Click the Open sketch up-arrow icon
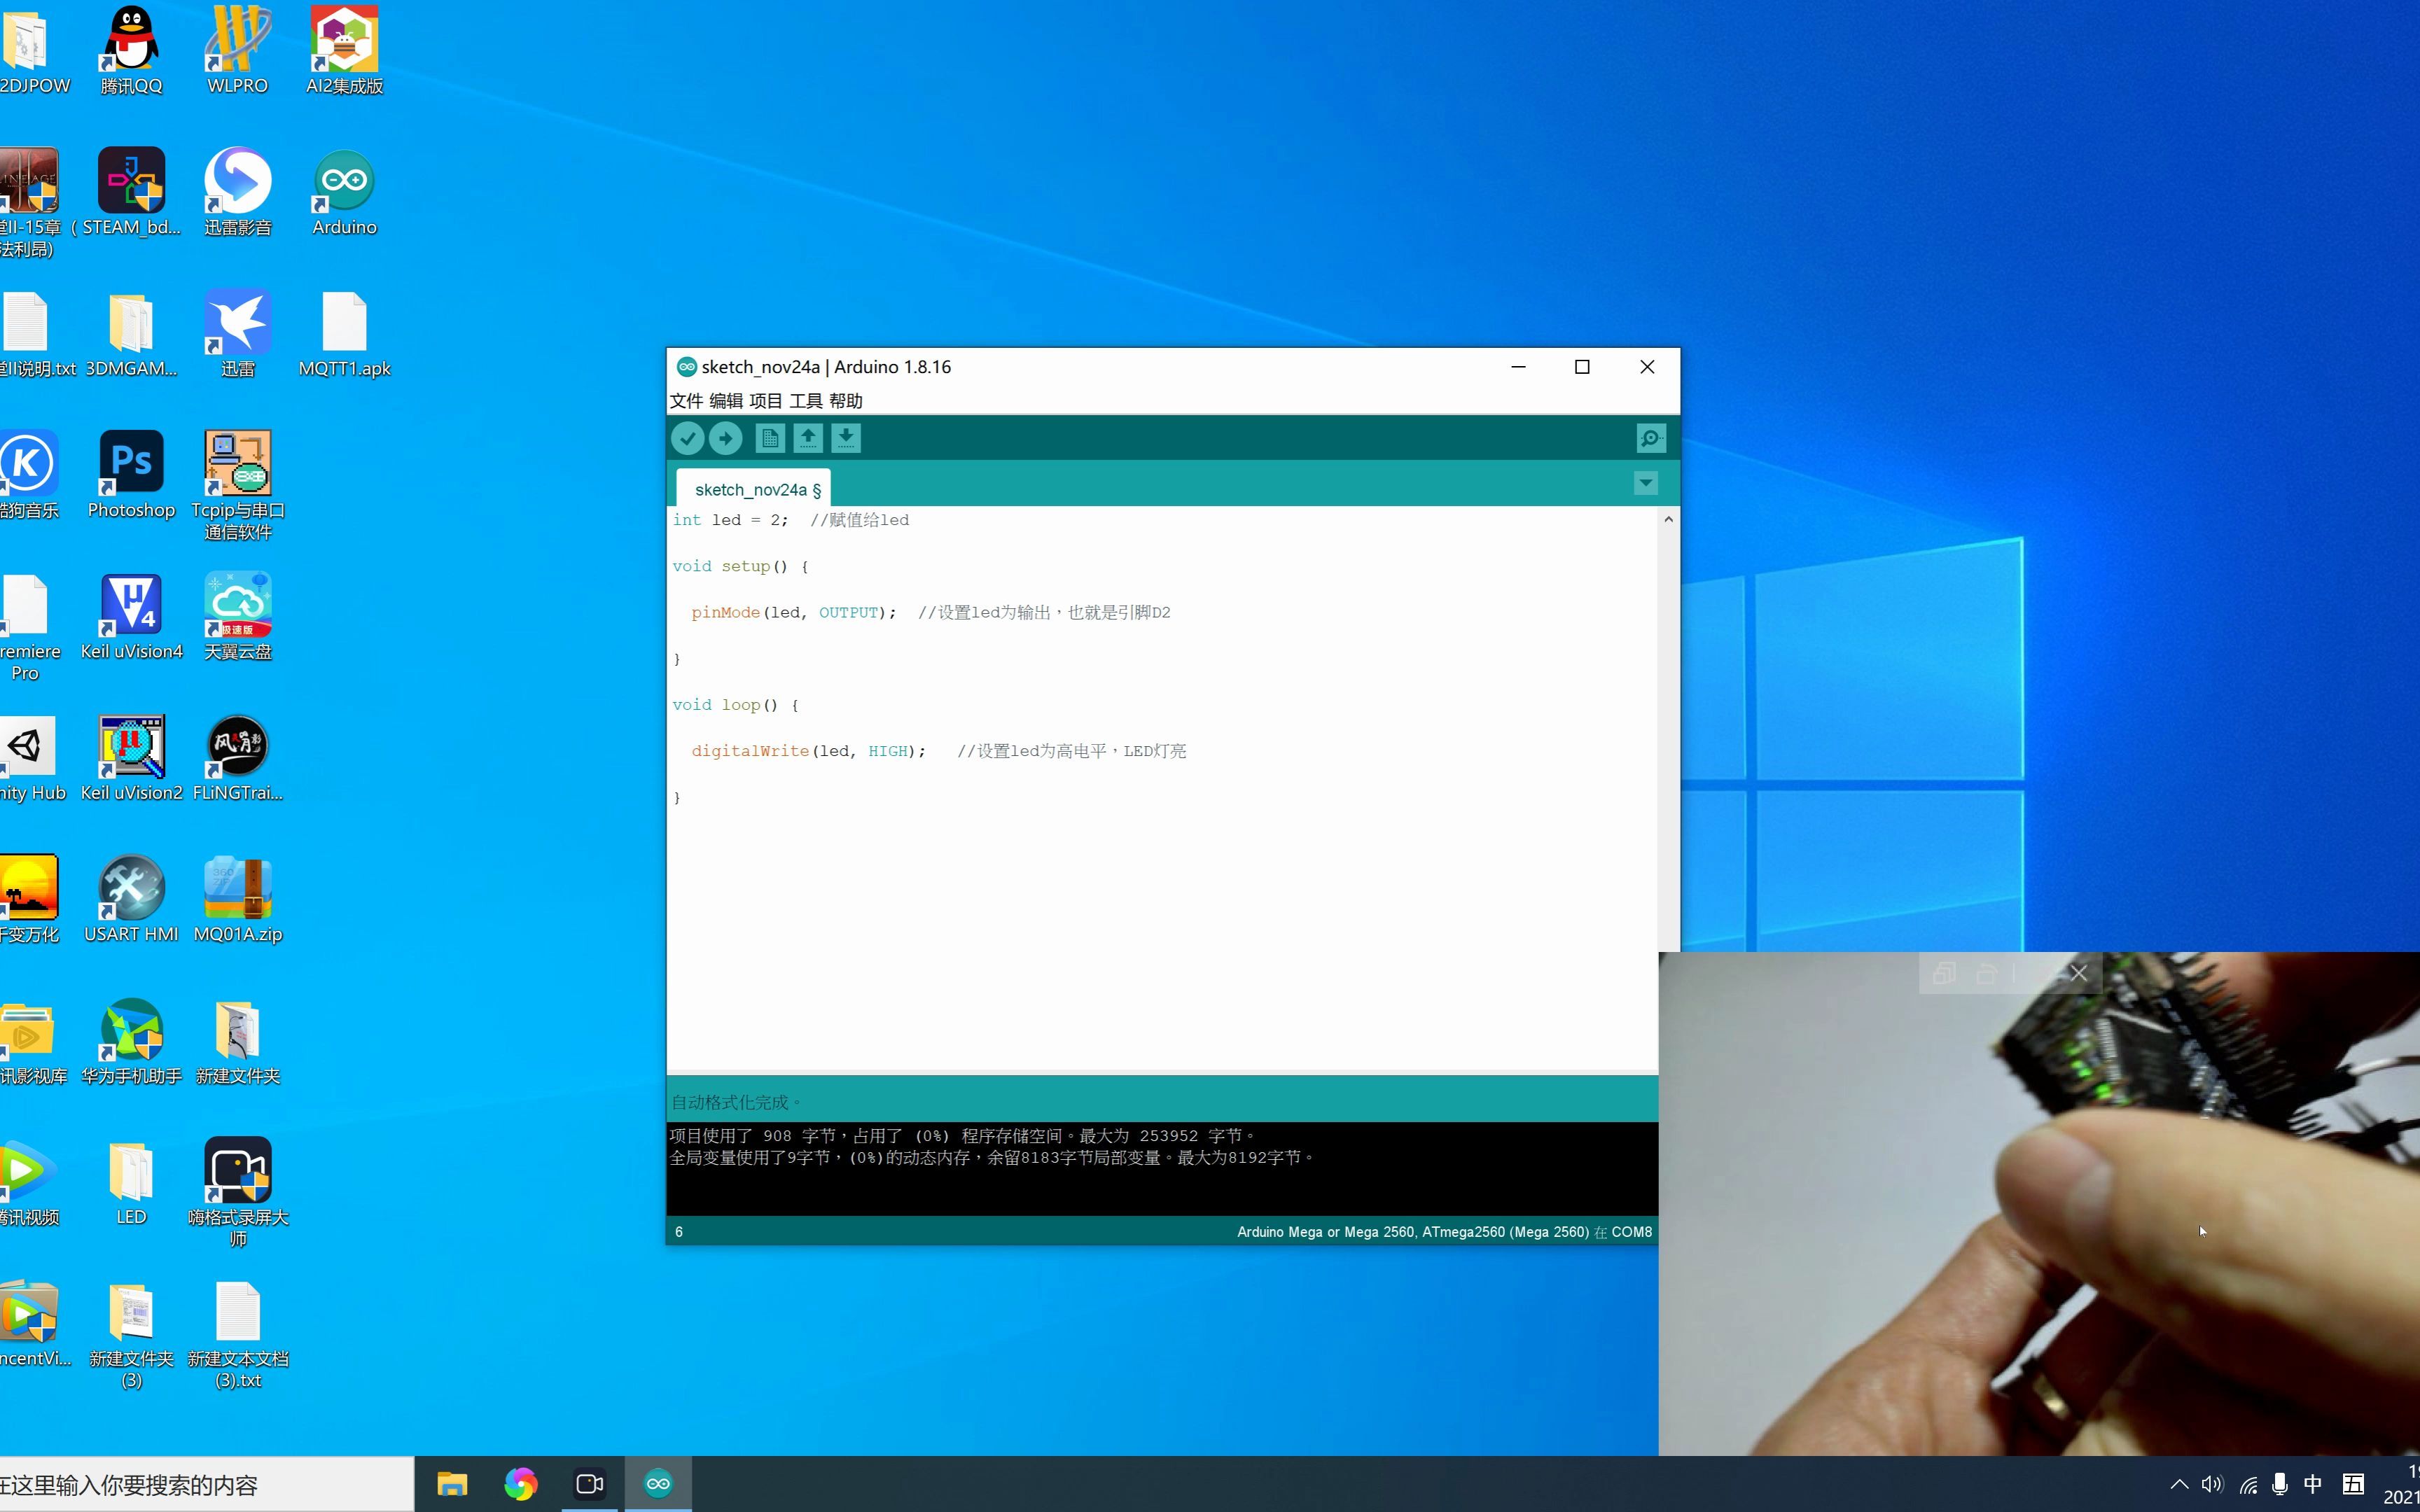 808,438
